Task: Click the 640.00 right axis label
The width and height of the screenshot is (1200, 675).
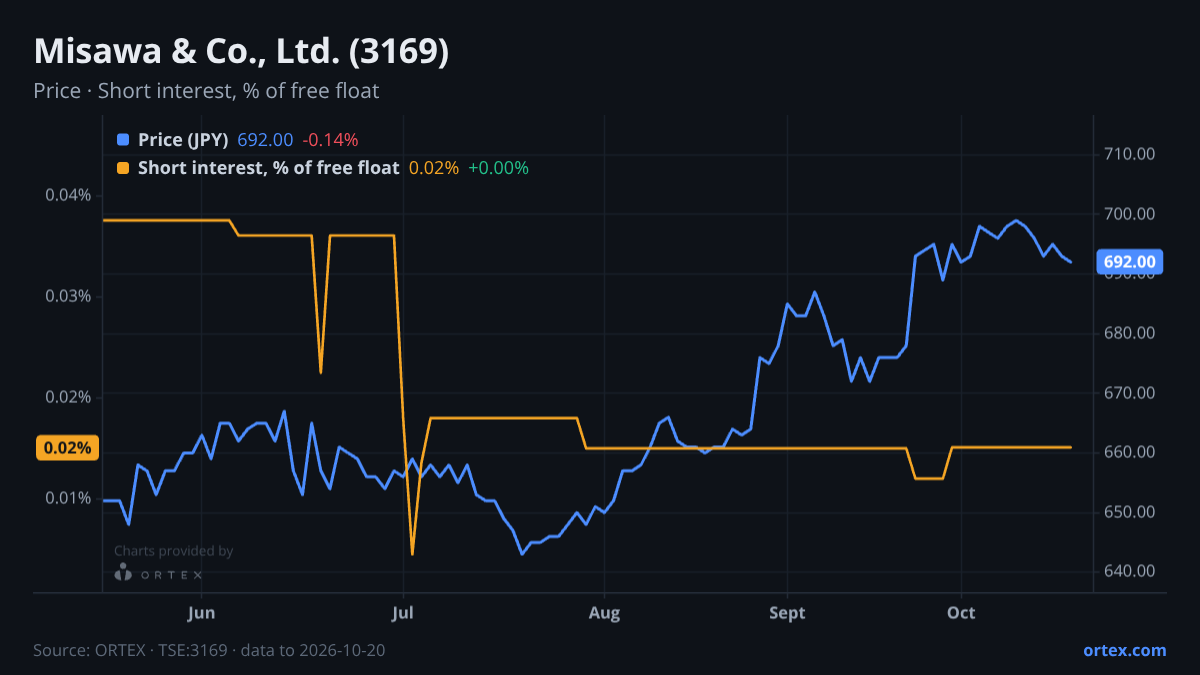Action: tap(1130, 571)
